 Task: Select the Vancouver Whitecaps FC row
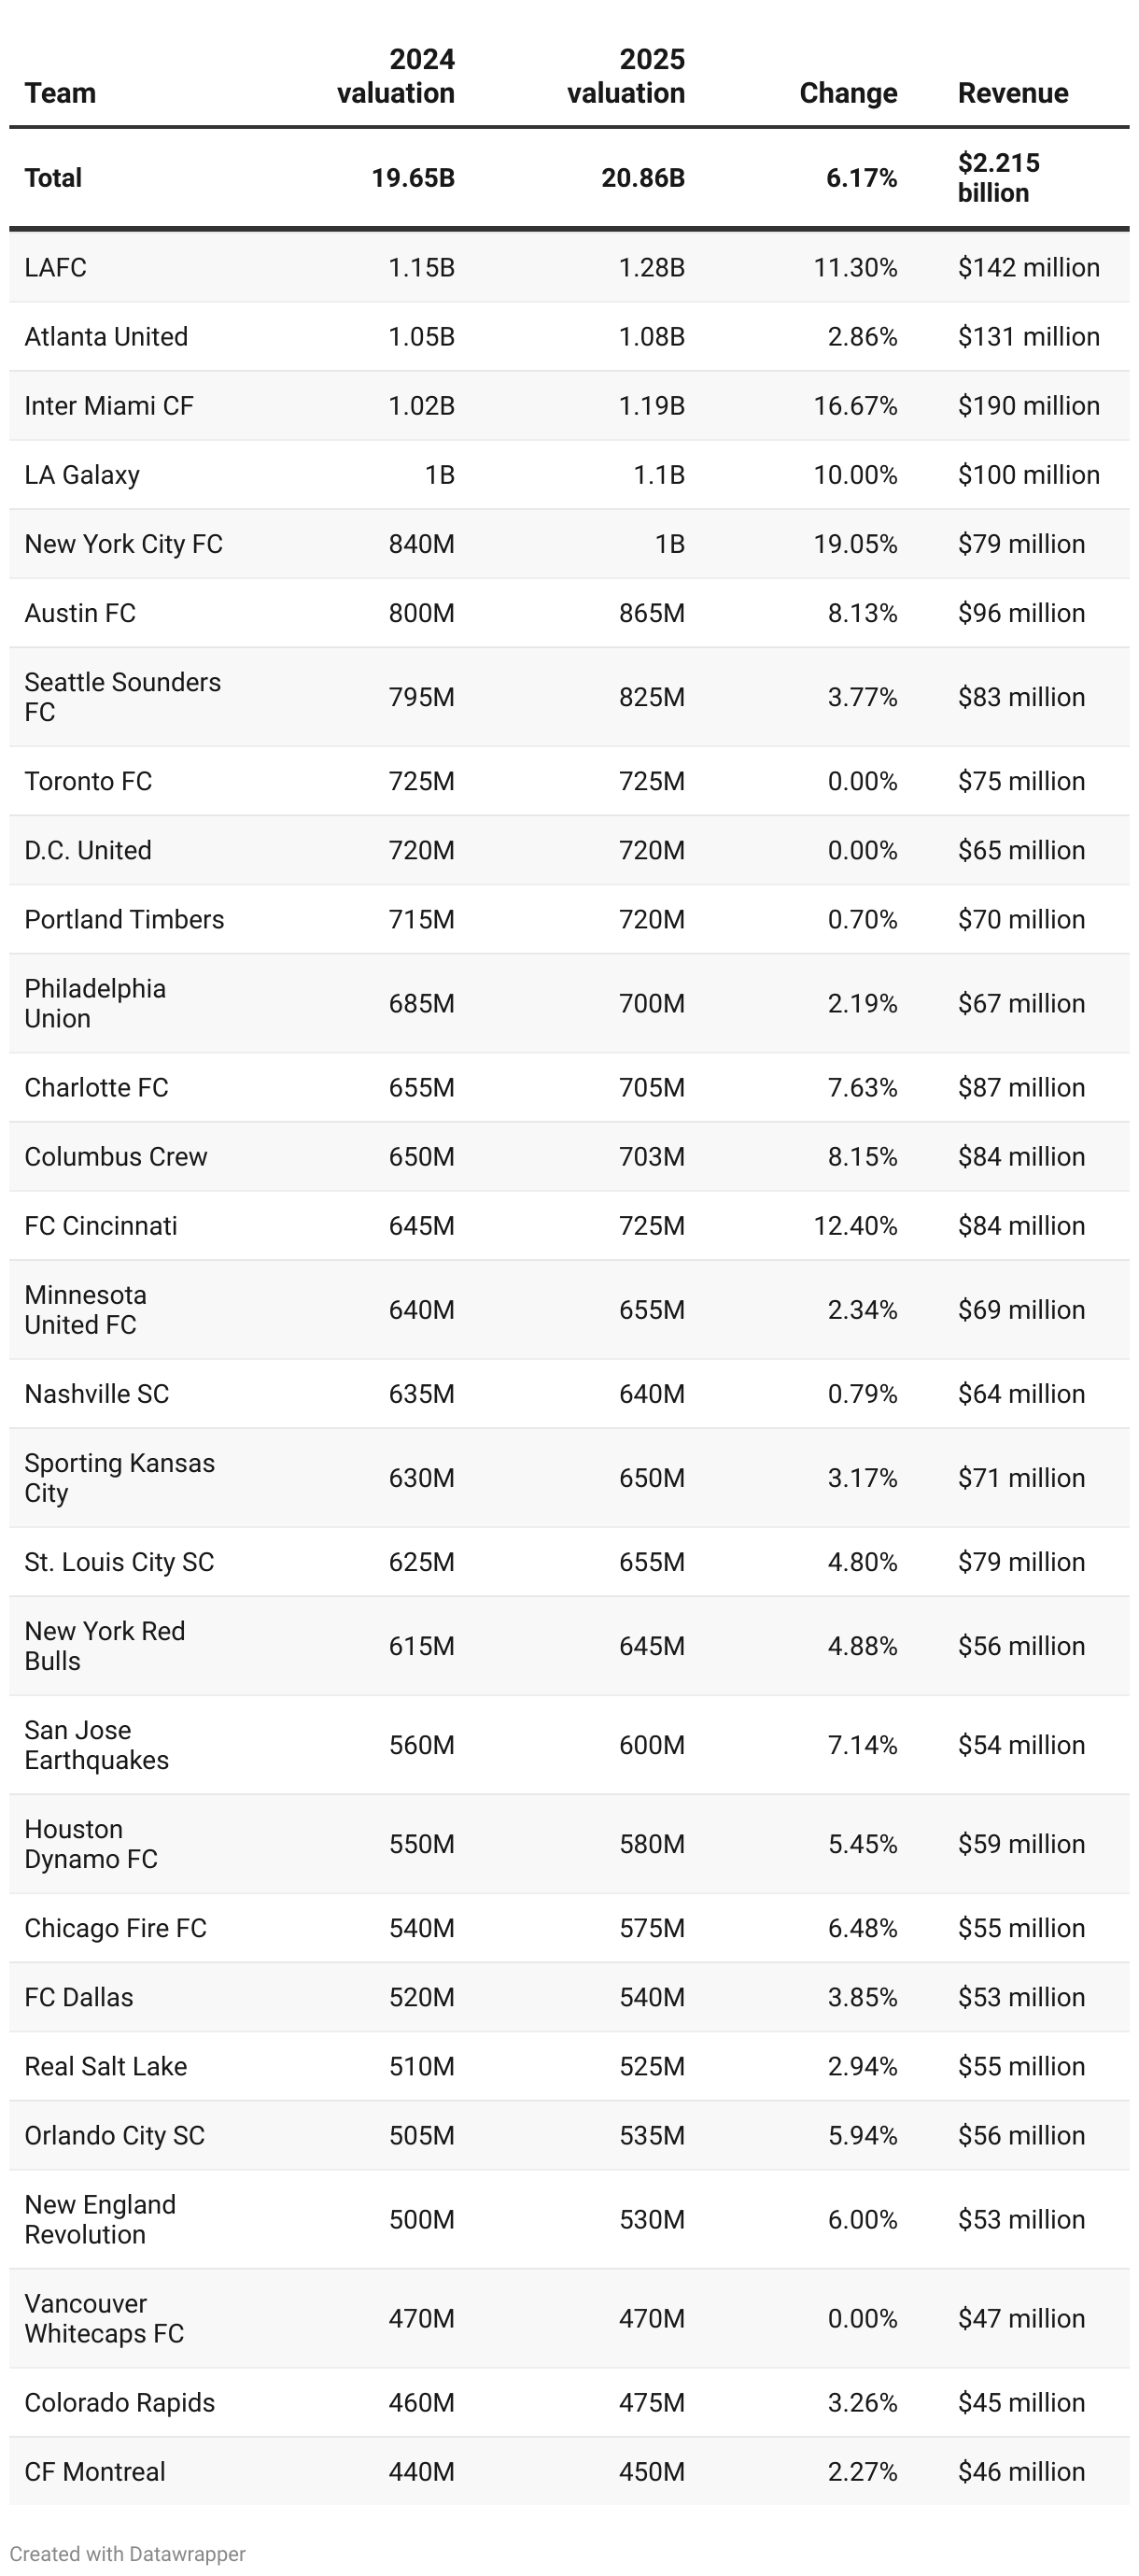[569, 2318]
